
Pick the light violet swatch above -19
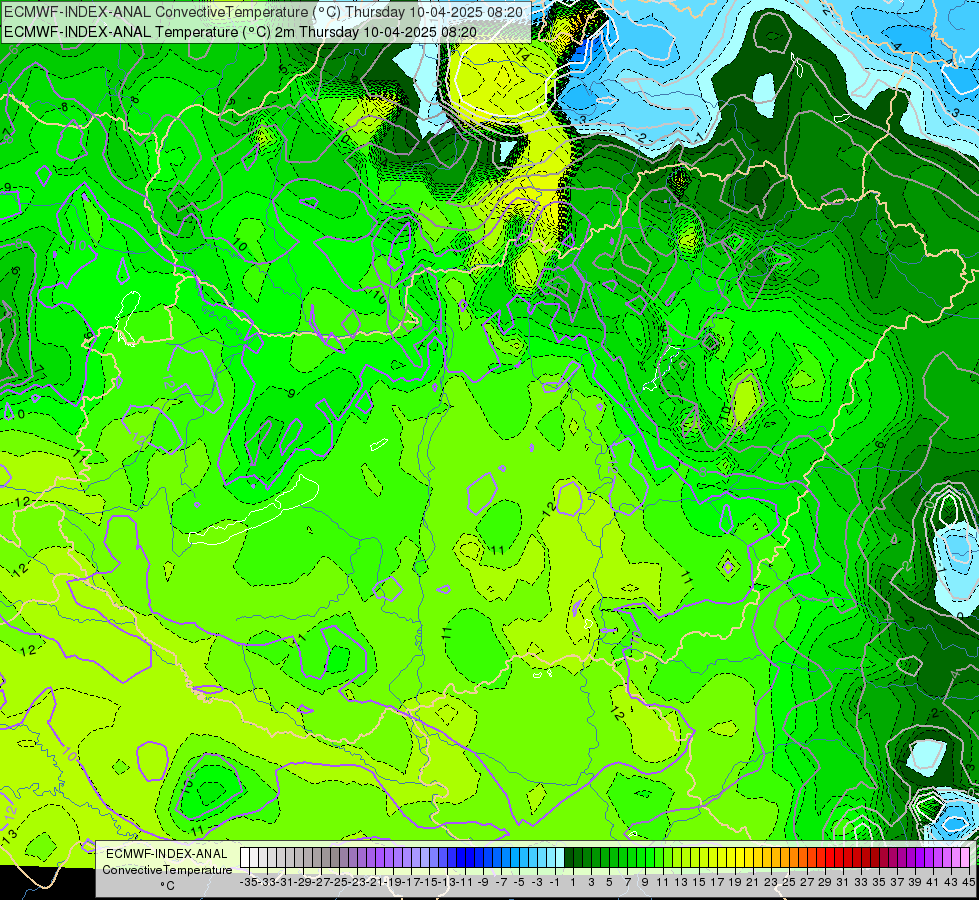(x=388, y=858)
